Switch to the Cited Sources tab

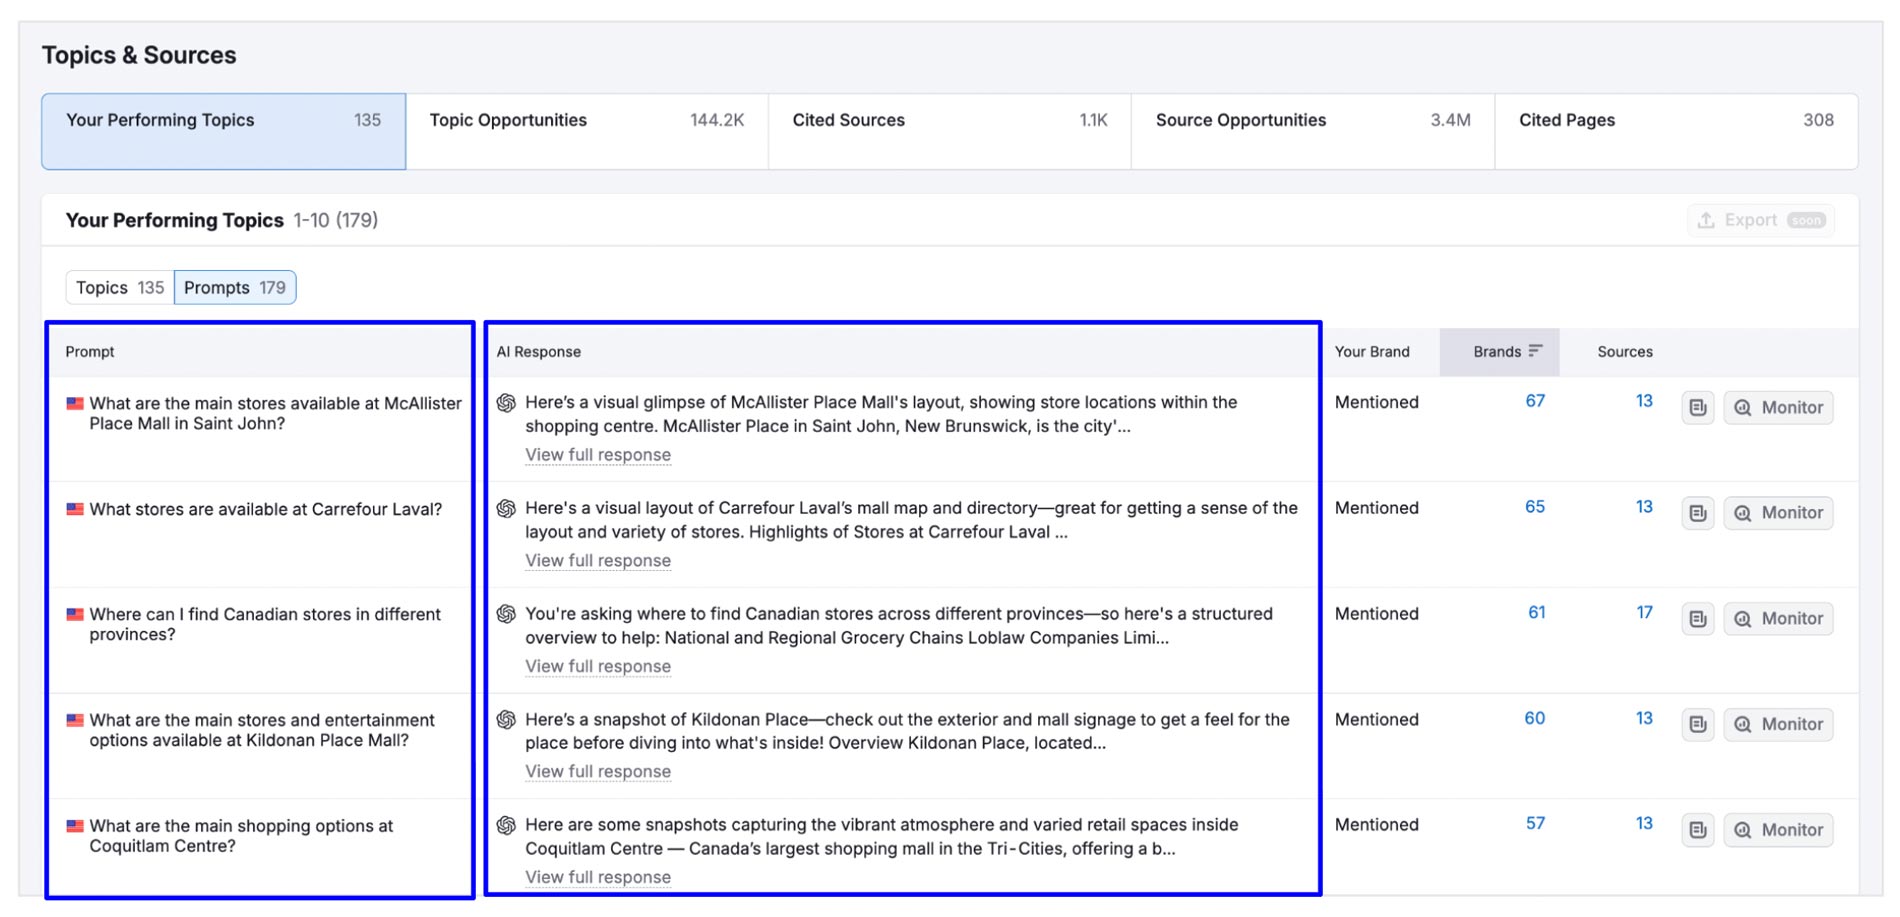coord(848,120)
